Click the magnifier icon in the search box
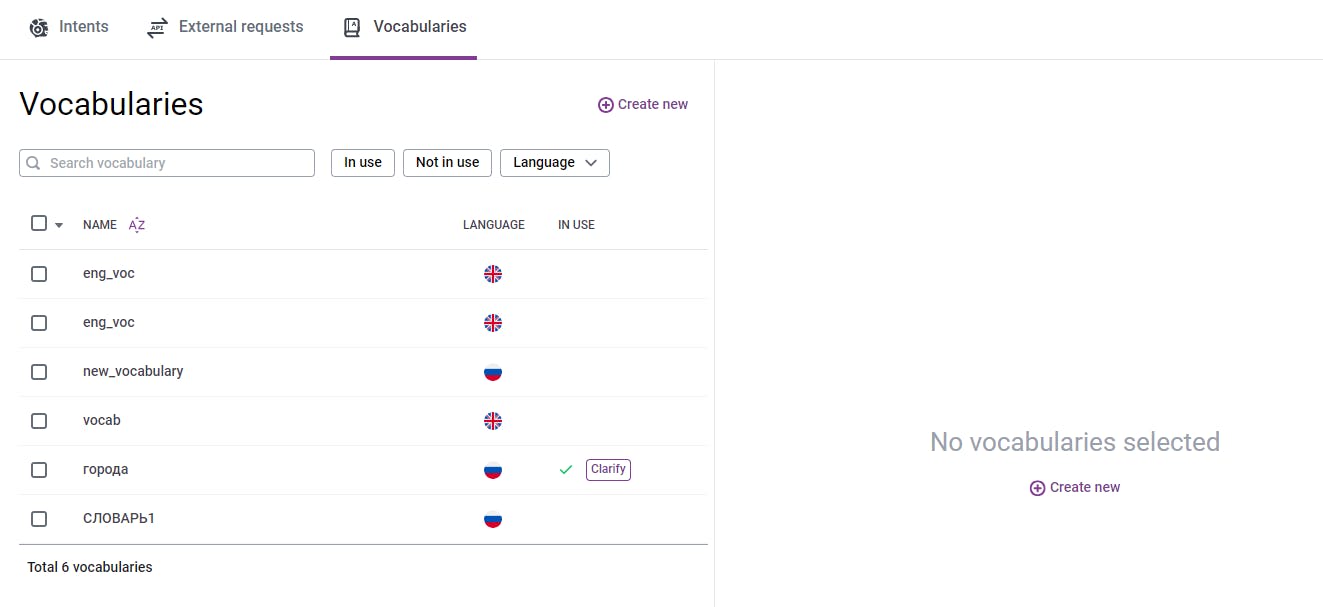 [x=34, y=163]
